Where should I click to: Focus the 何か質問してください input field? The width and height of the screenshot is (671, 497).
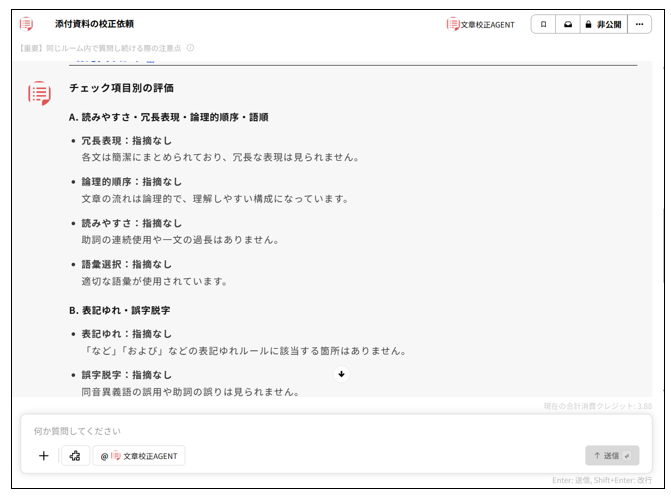300,431
